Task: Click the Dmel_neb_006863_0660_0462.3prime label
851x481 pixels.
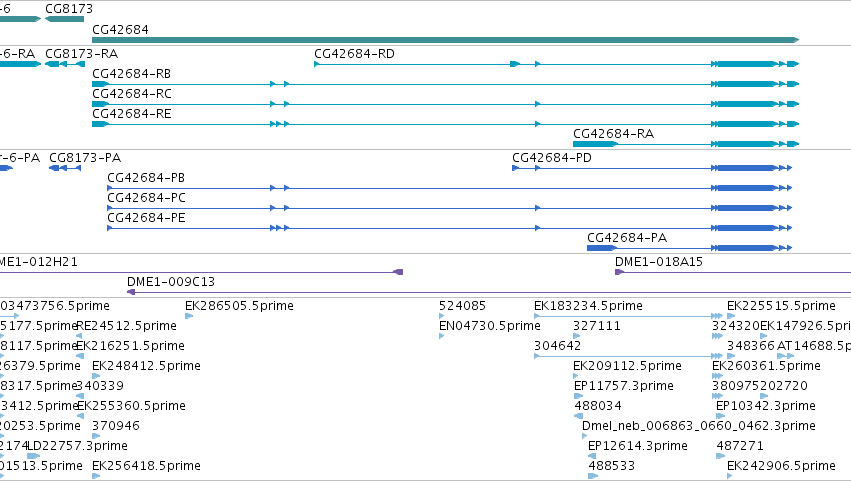Action: tap(699, 426)
